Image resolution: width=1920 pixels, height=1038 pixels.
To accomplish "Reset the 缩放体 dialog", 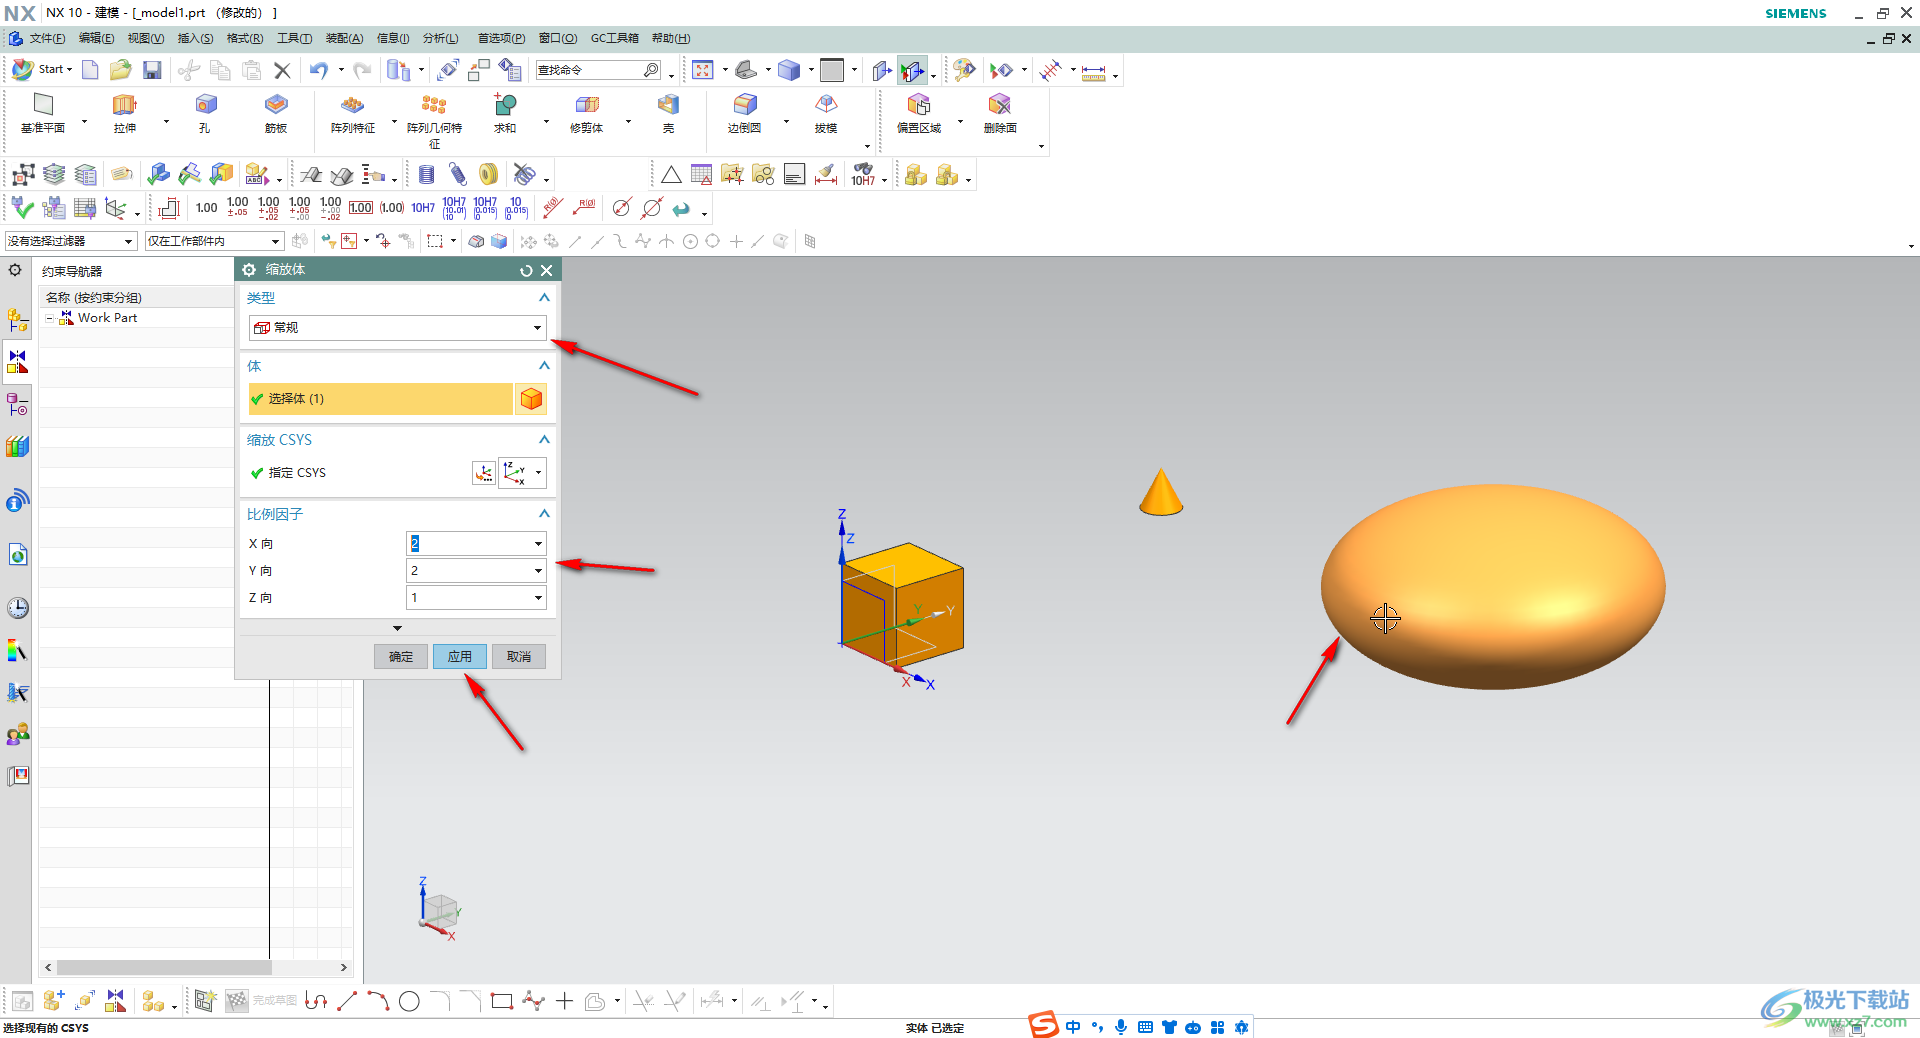I will 526,270.
